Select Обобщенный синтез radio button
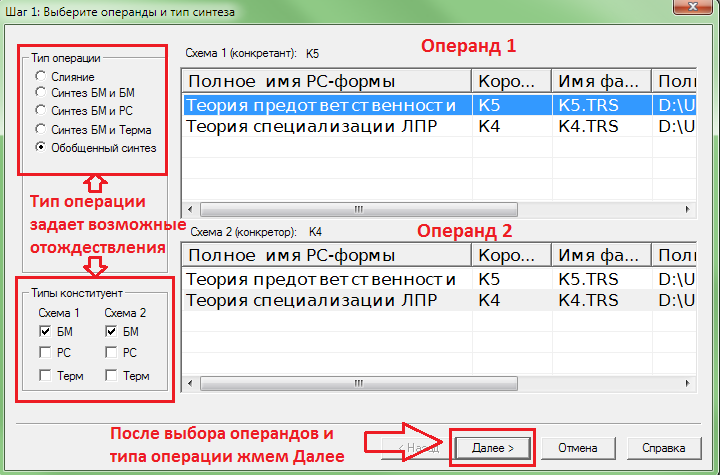 click(40, 148)
